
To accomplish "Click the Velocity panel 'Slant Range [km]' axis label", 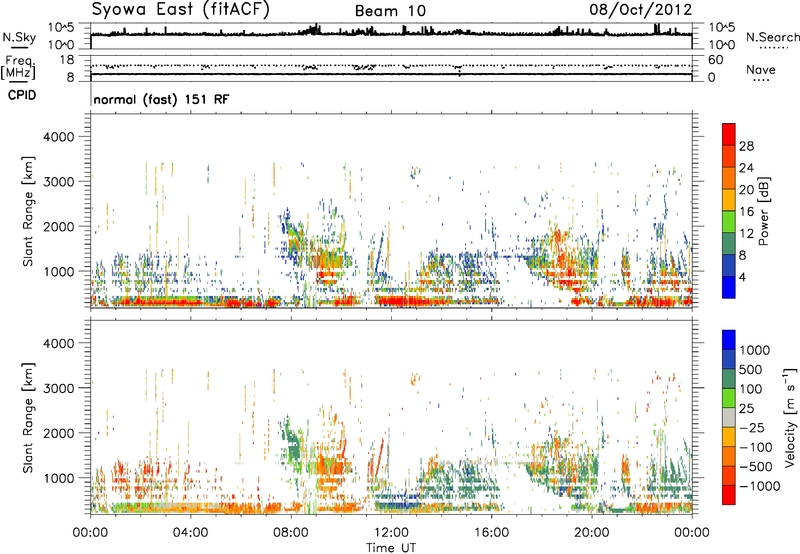I will point(27,418).
